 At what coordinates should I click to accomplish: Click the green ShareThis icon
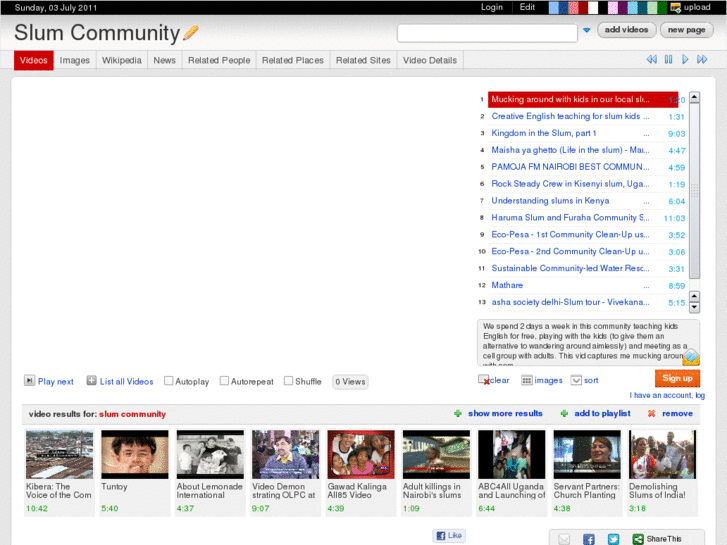coord(638,539)
